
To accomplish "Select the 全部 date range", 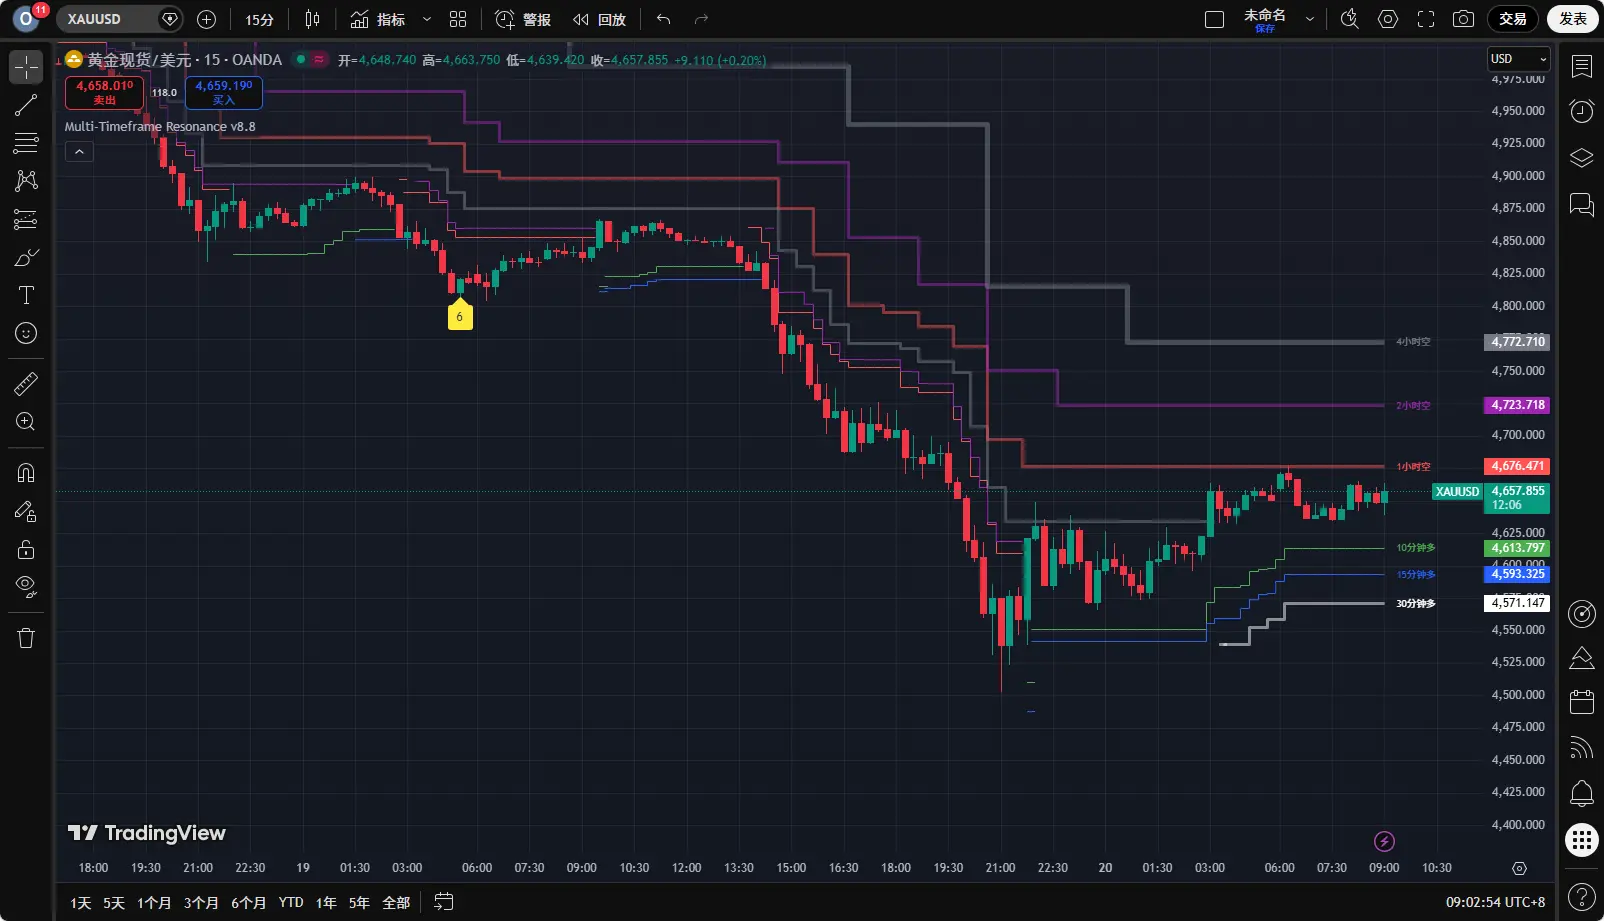I will tap(396, 903).
